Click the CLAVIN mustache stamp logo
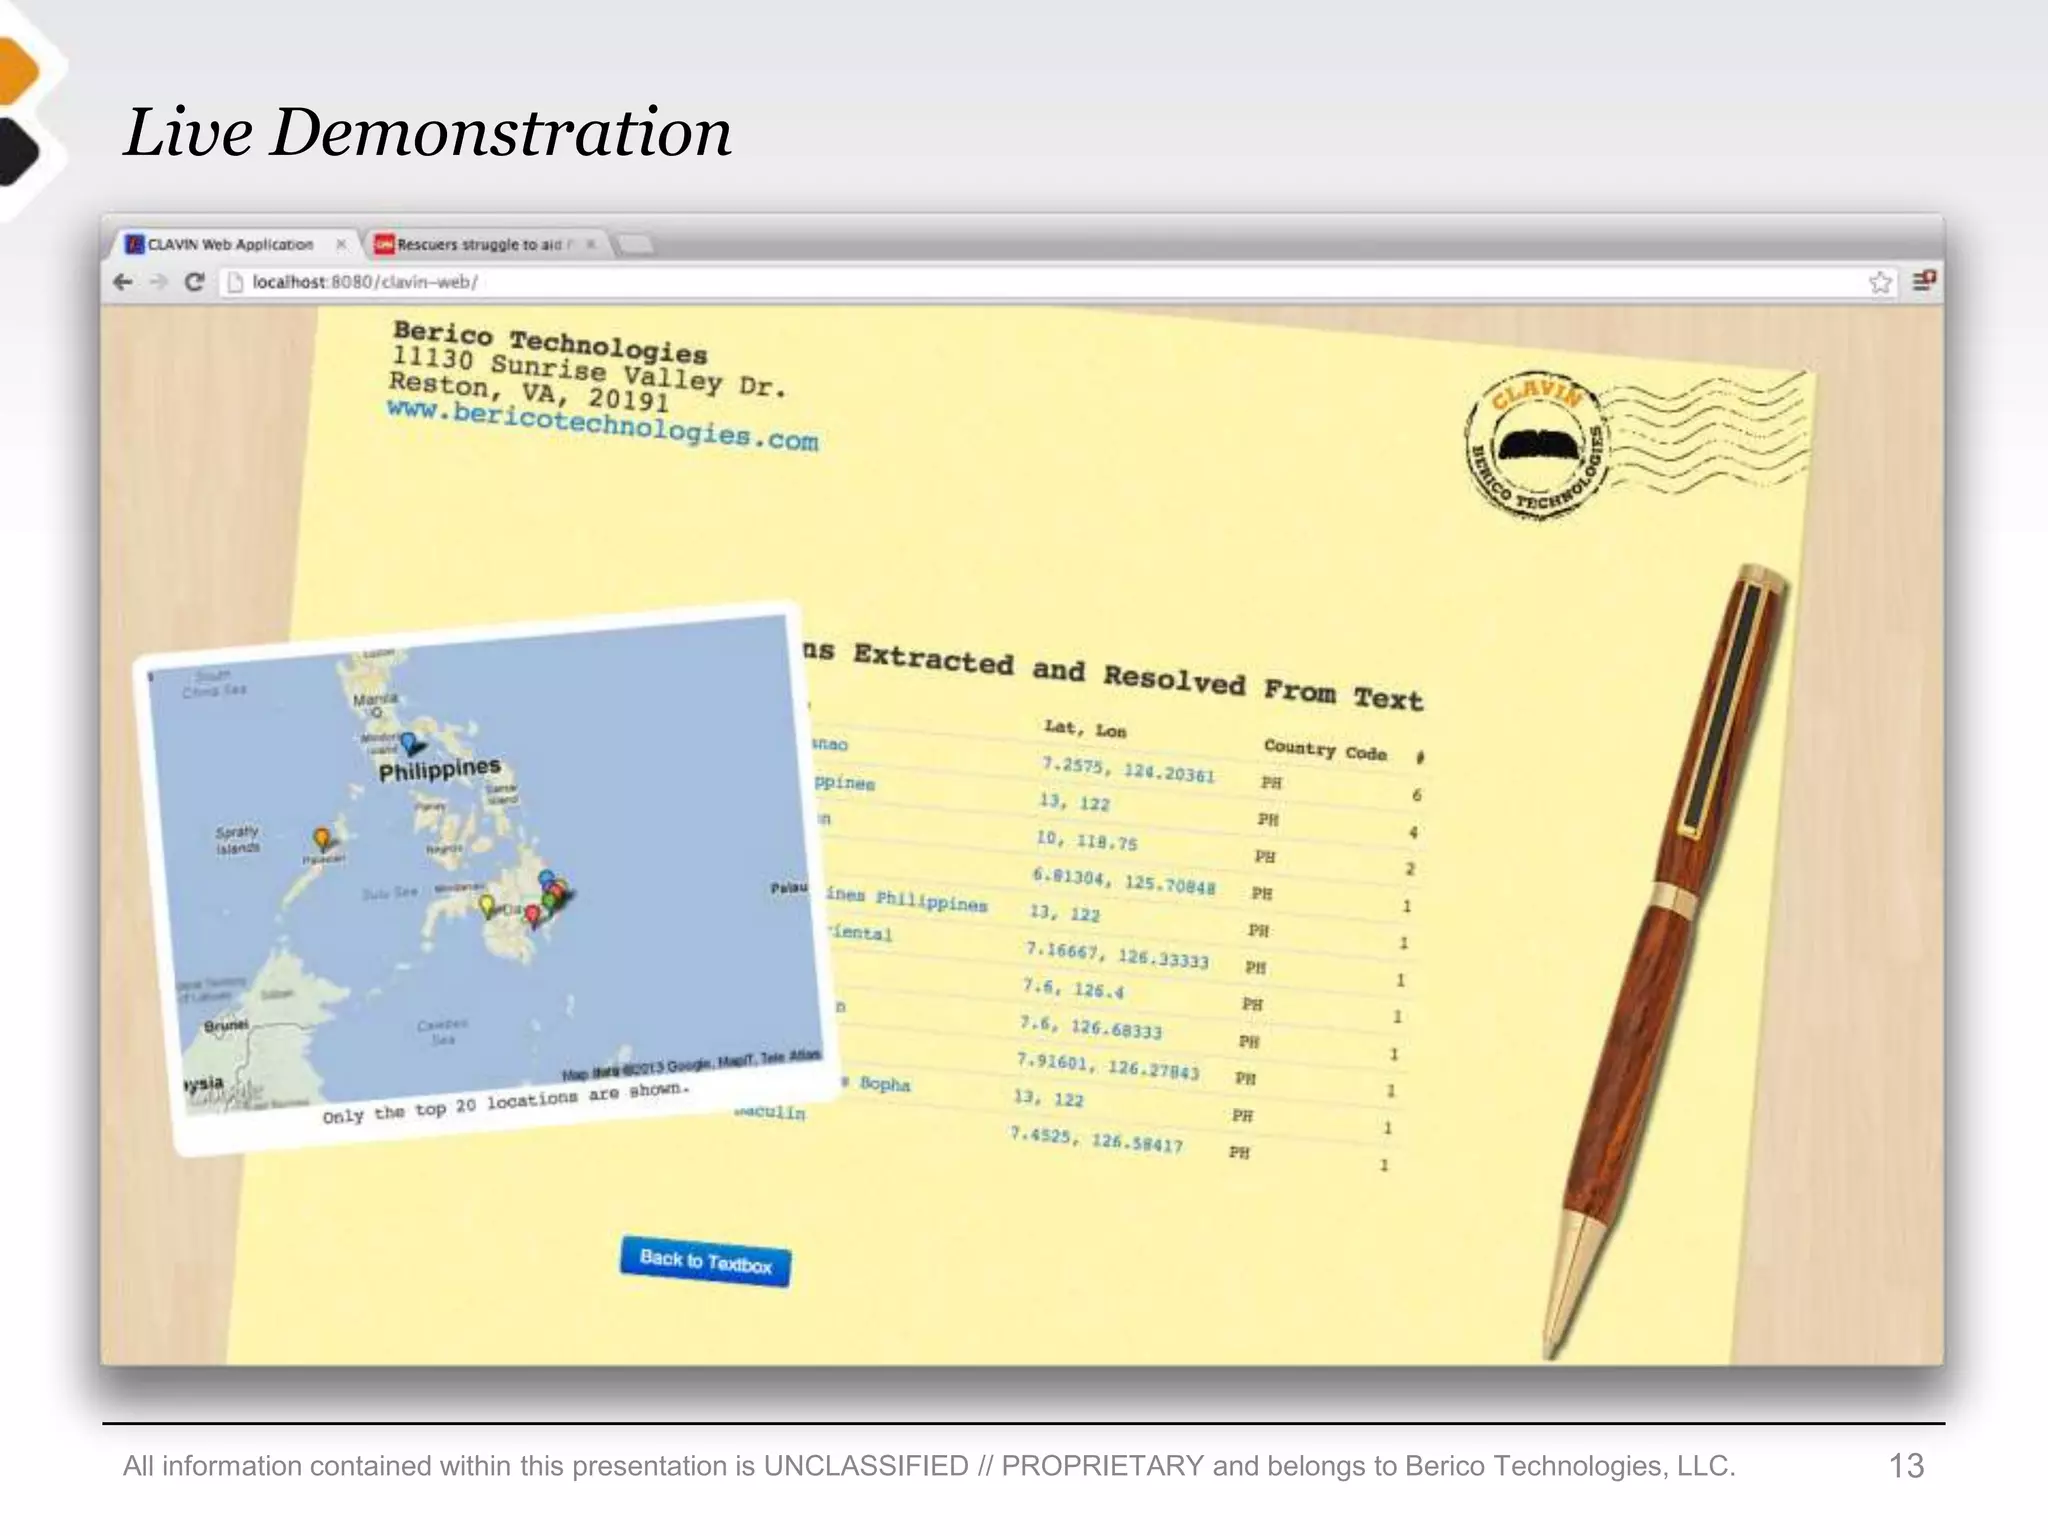 1538,447
